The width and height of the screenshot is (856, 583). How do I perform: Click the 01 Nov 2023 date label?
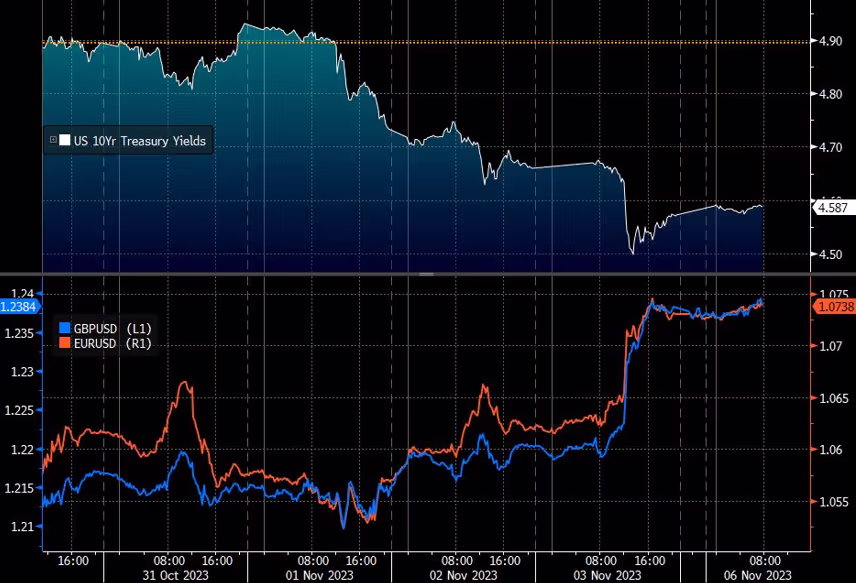(x=319, y=575)
